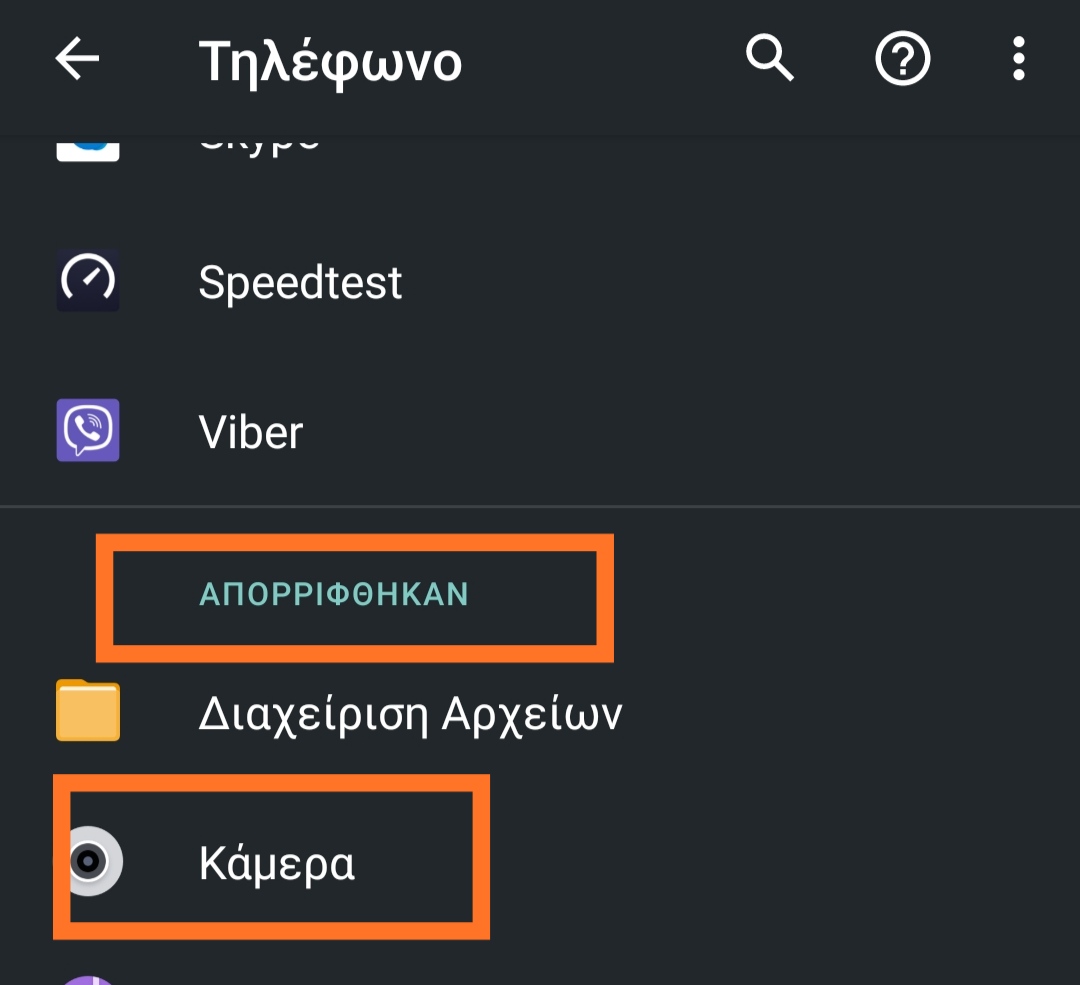Image resolution: width=1080 pixels, height=985 pixels.
Task: Select the Κάμερα app entry
Action: click(277, 864)
